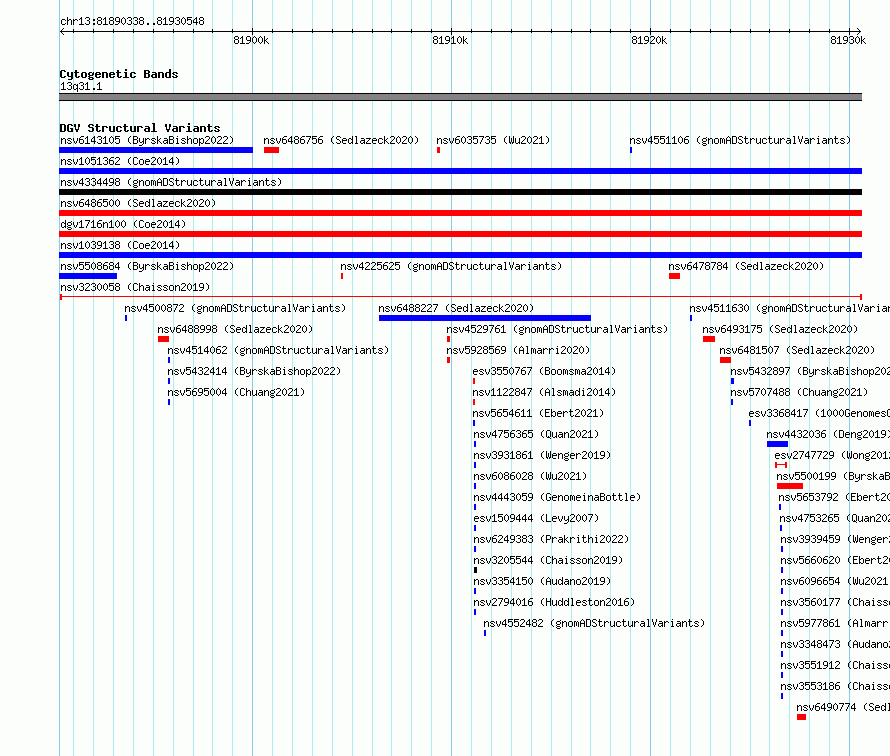Click the nsv5653792 variant label
Screen dimensions: 890x756
pos(834,497)
